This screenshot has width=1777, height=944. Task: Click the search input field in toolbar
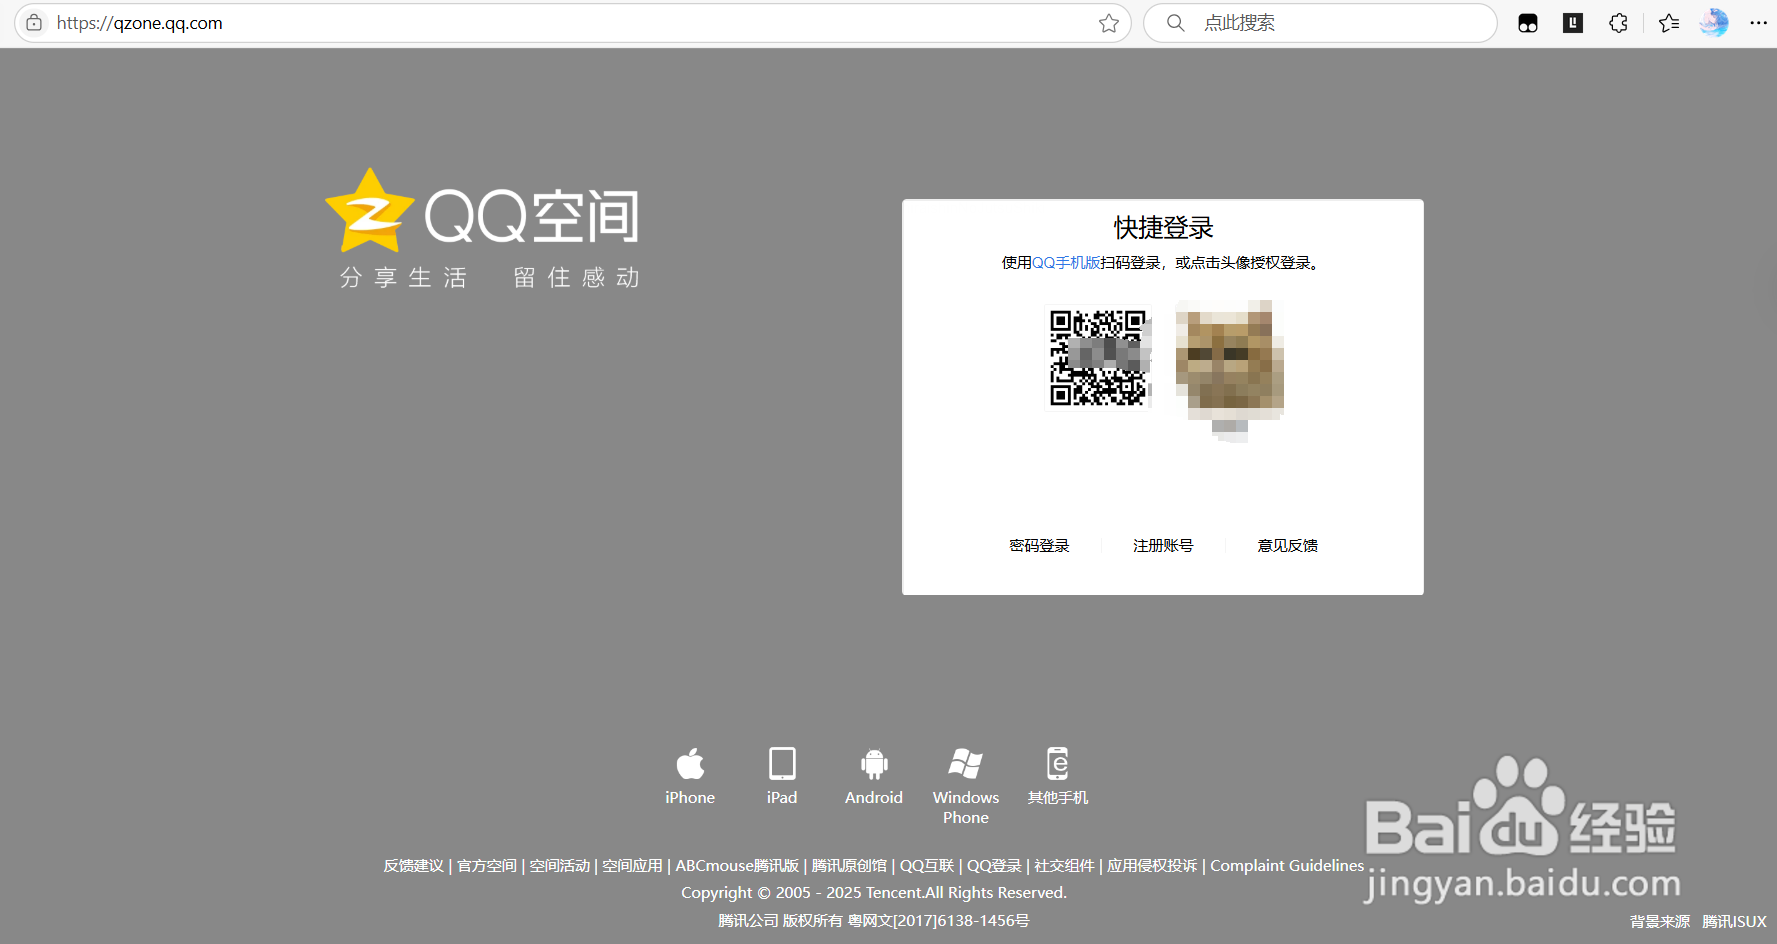click(x=1320, y=22)
